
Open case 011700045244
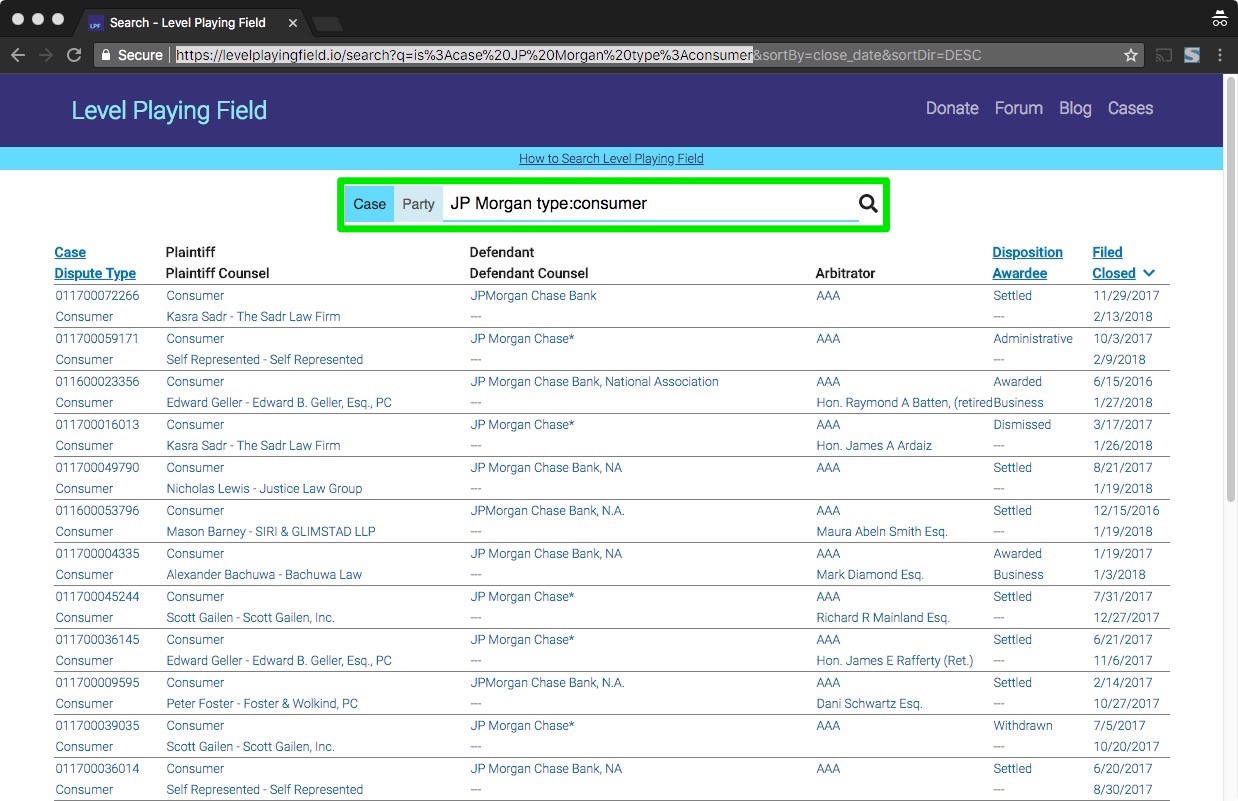click(97, 597)
